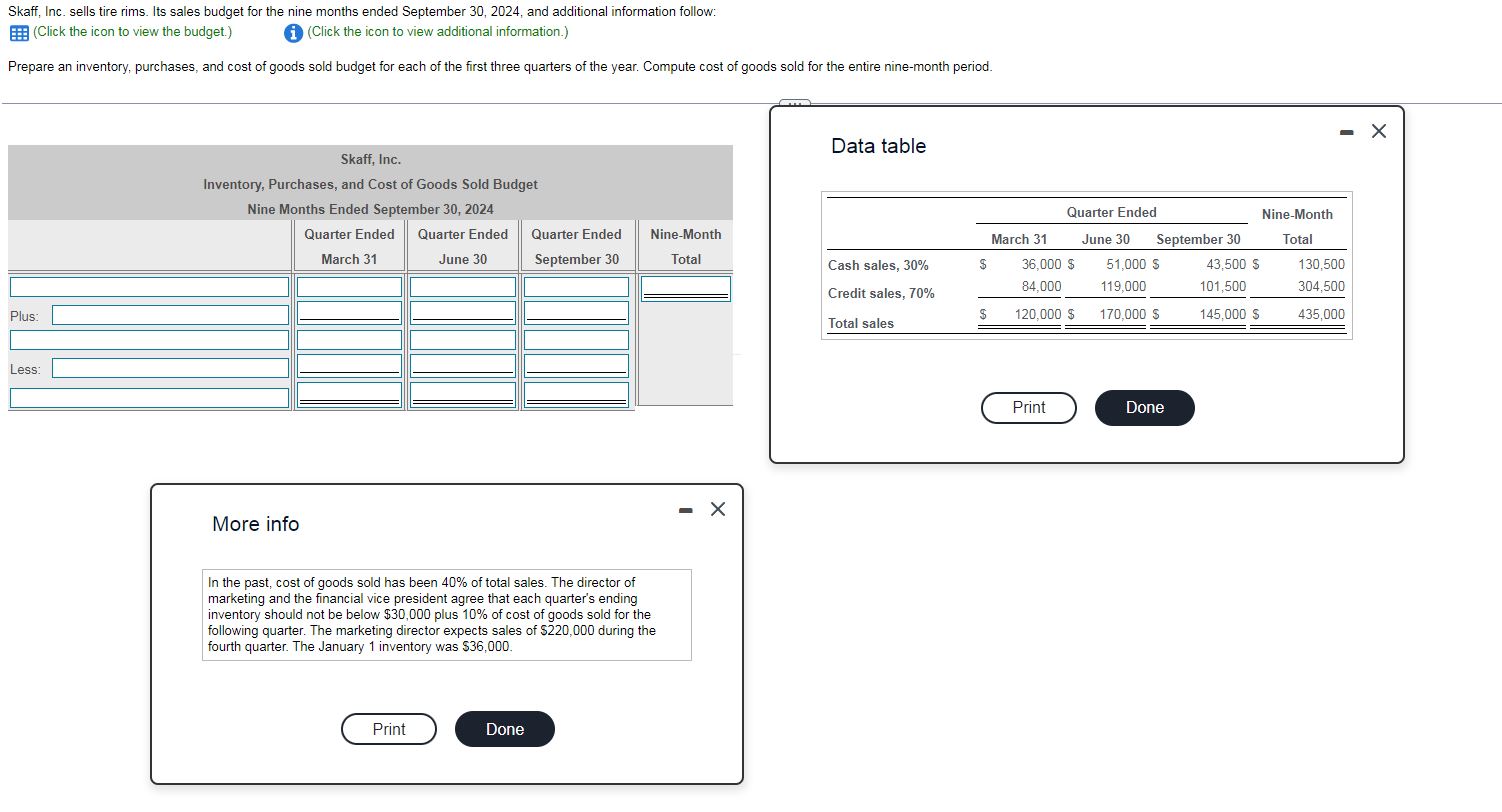Click the total sales value 145,000
This screenshot has width=1502, height=812.
1223,315
